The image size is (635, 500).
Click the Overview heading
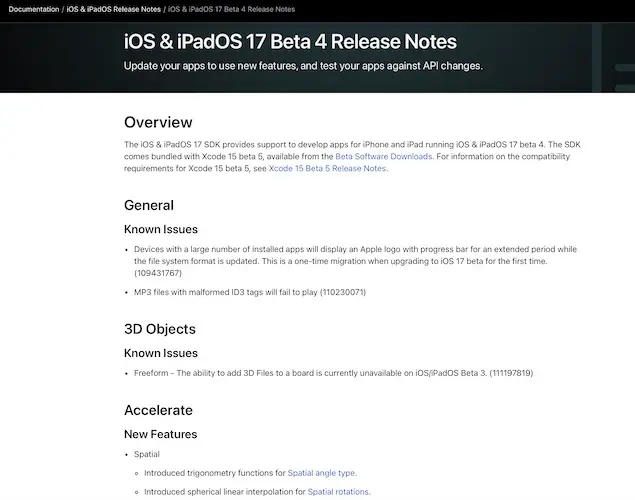158,122
